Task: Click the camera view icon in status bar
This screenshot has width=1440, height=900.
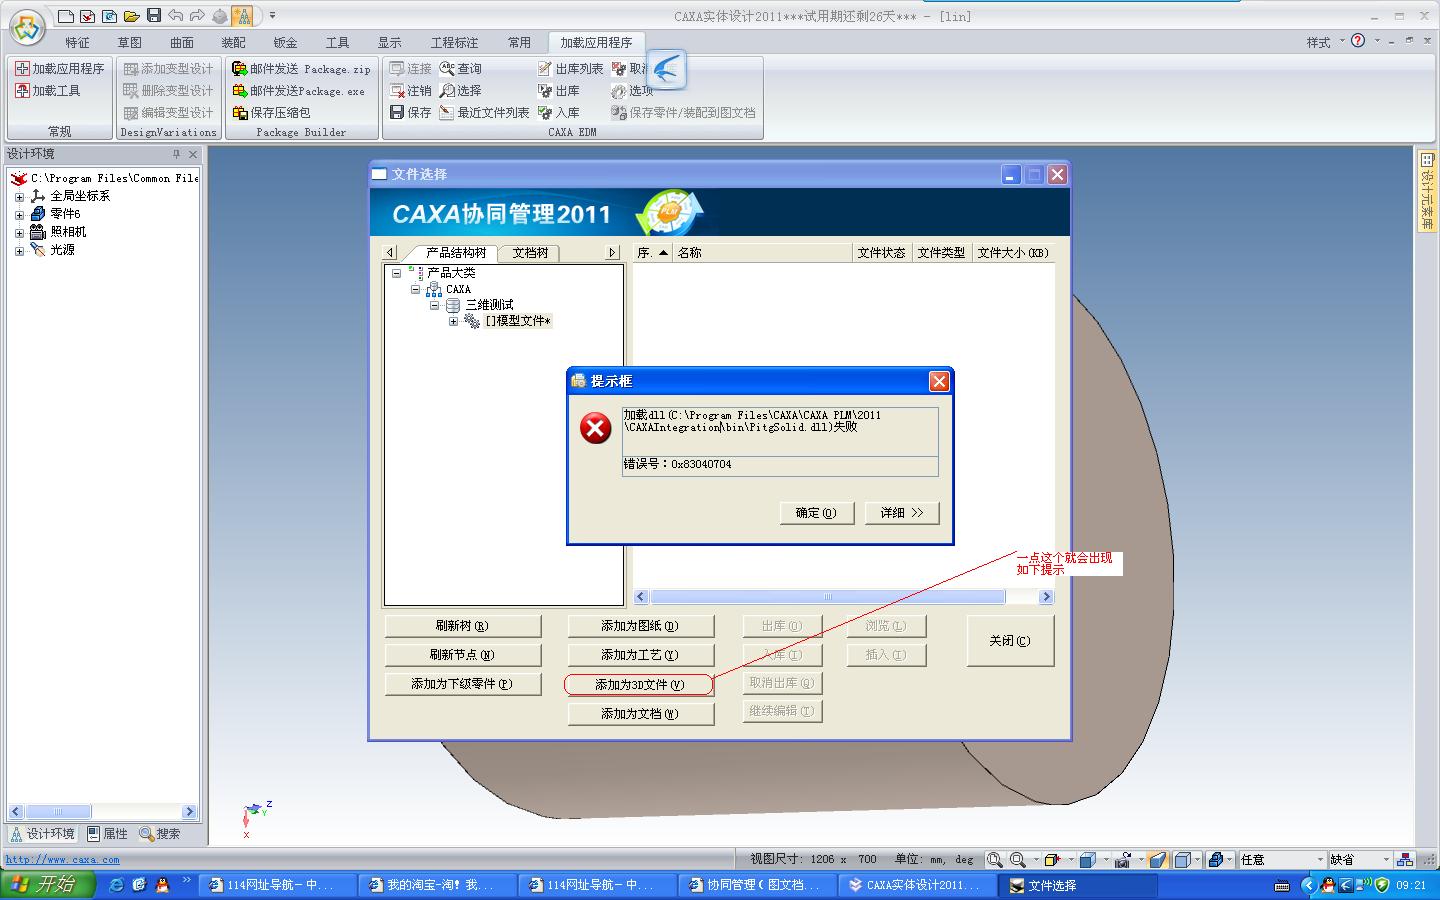Action: click(1122, 860)
